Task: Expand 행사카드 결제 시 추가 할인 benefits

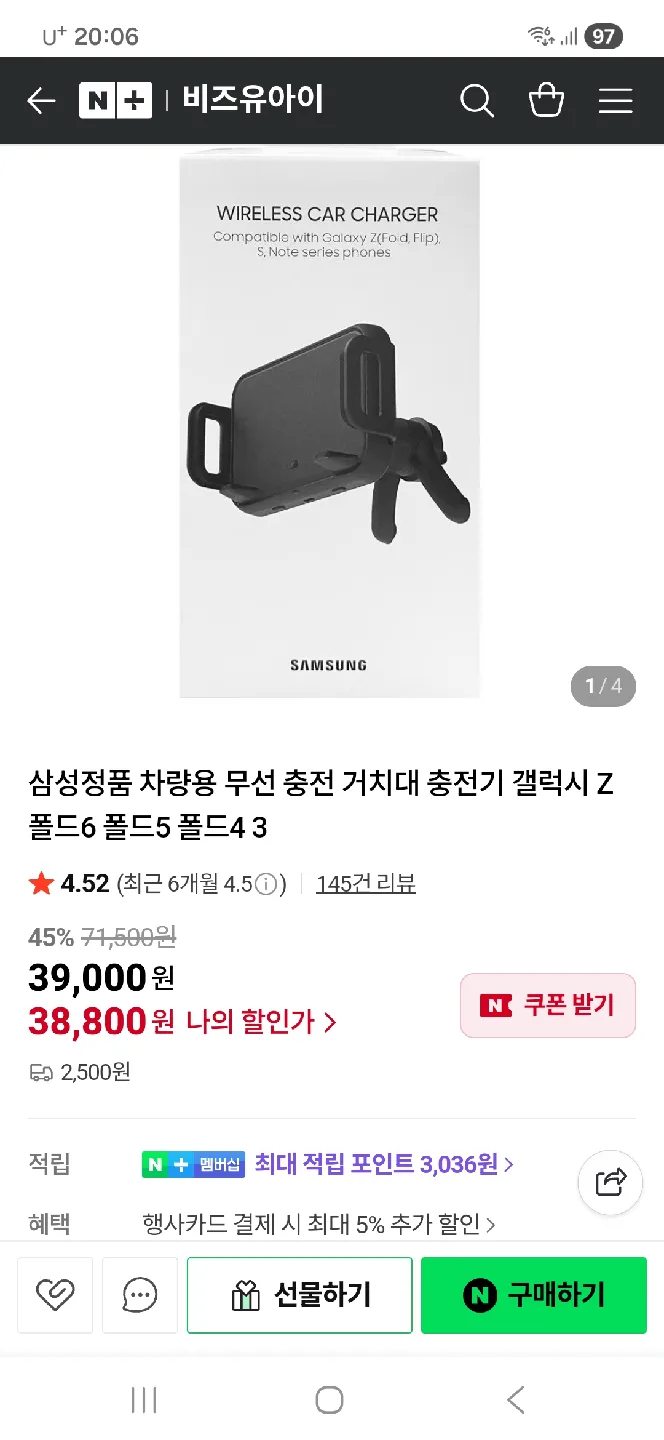Action: point(319,1224)
